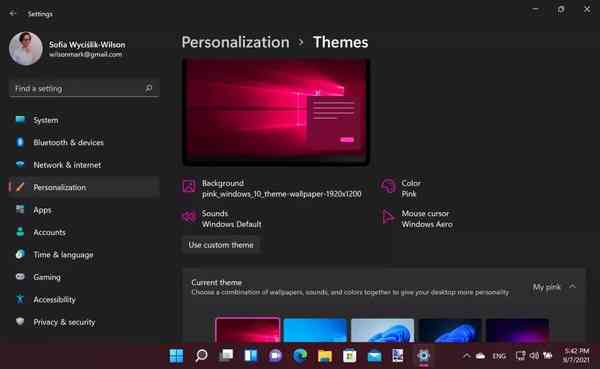Open File Explorer from taskbar
The height and width of the screenshot is (369, 600).
tap(325, 356)
